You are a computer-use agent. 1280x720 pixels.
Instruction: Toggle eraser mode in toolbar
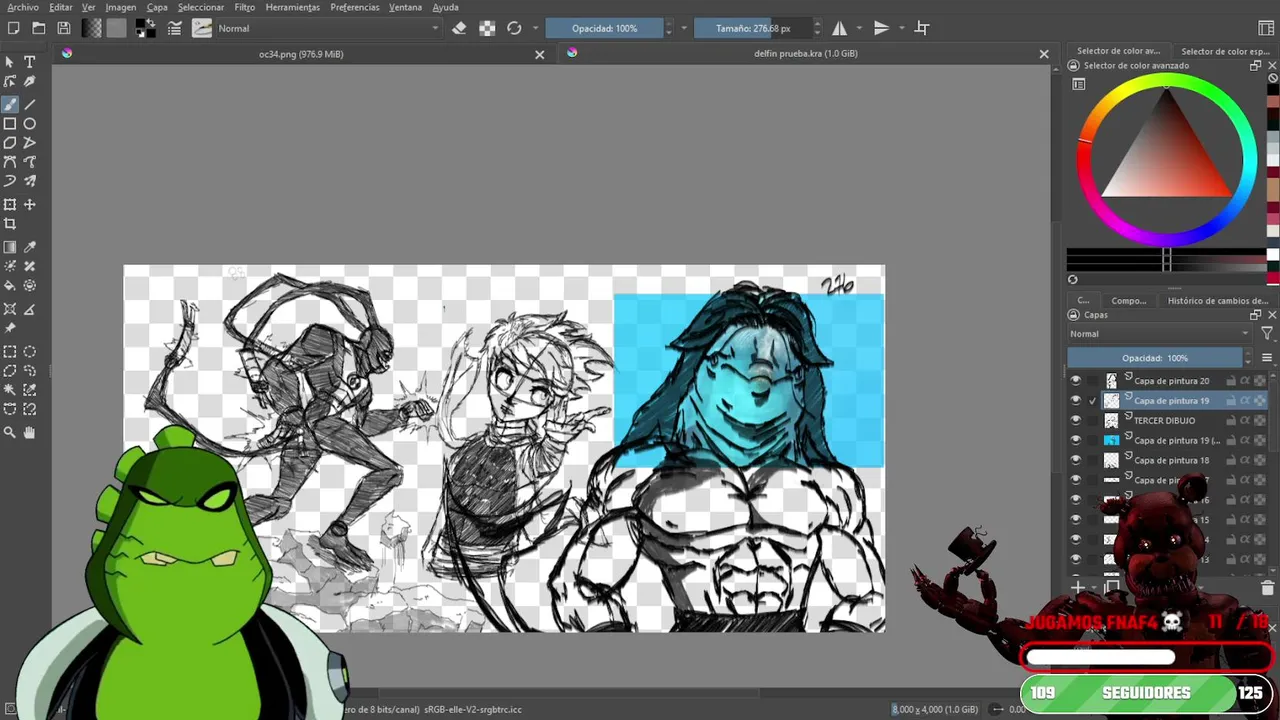coord(459,28)
